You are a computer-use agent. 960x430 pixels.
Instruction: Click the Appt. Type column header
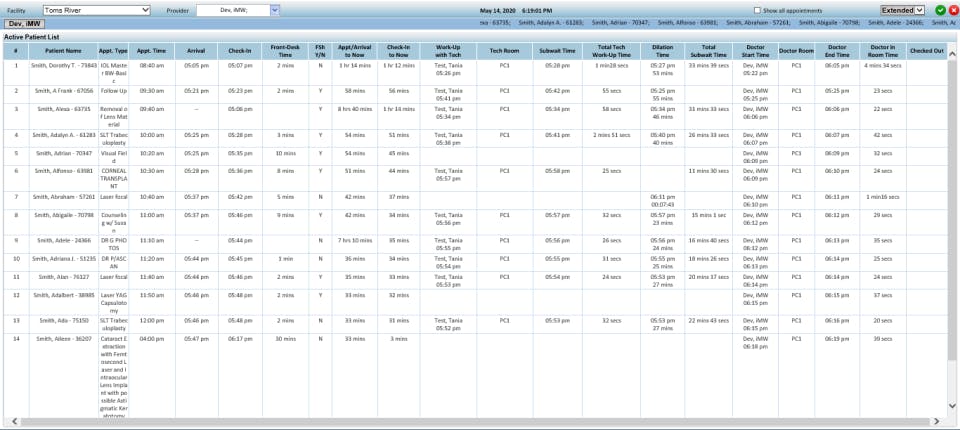(x=113, y=51)
